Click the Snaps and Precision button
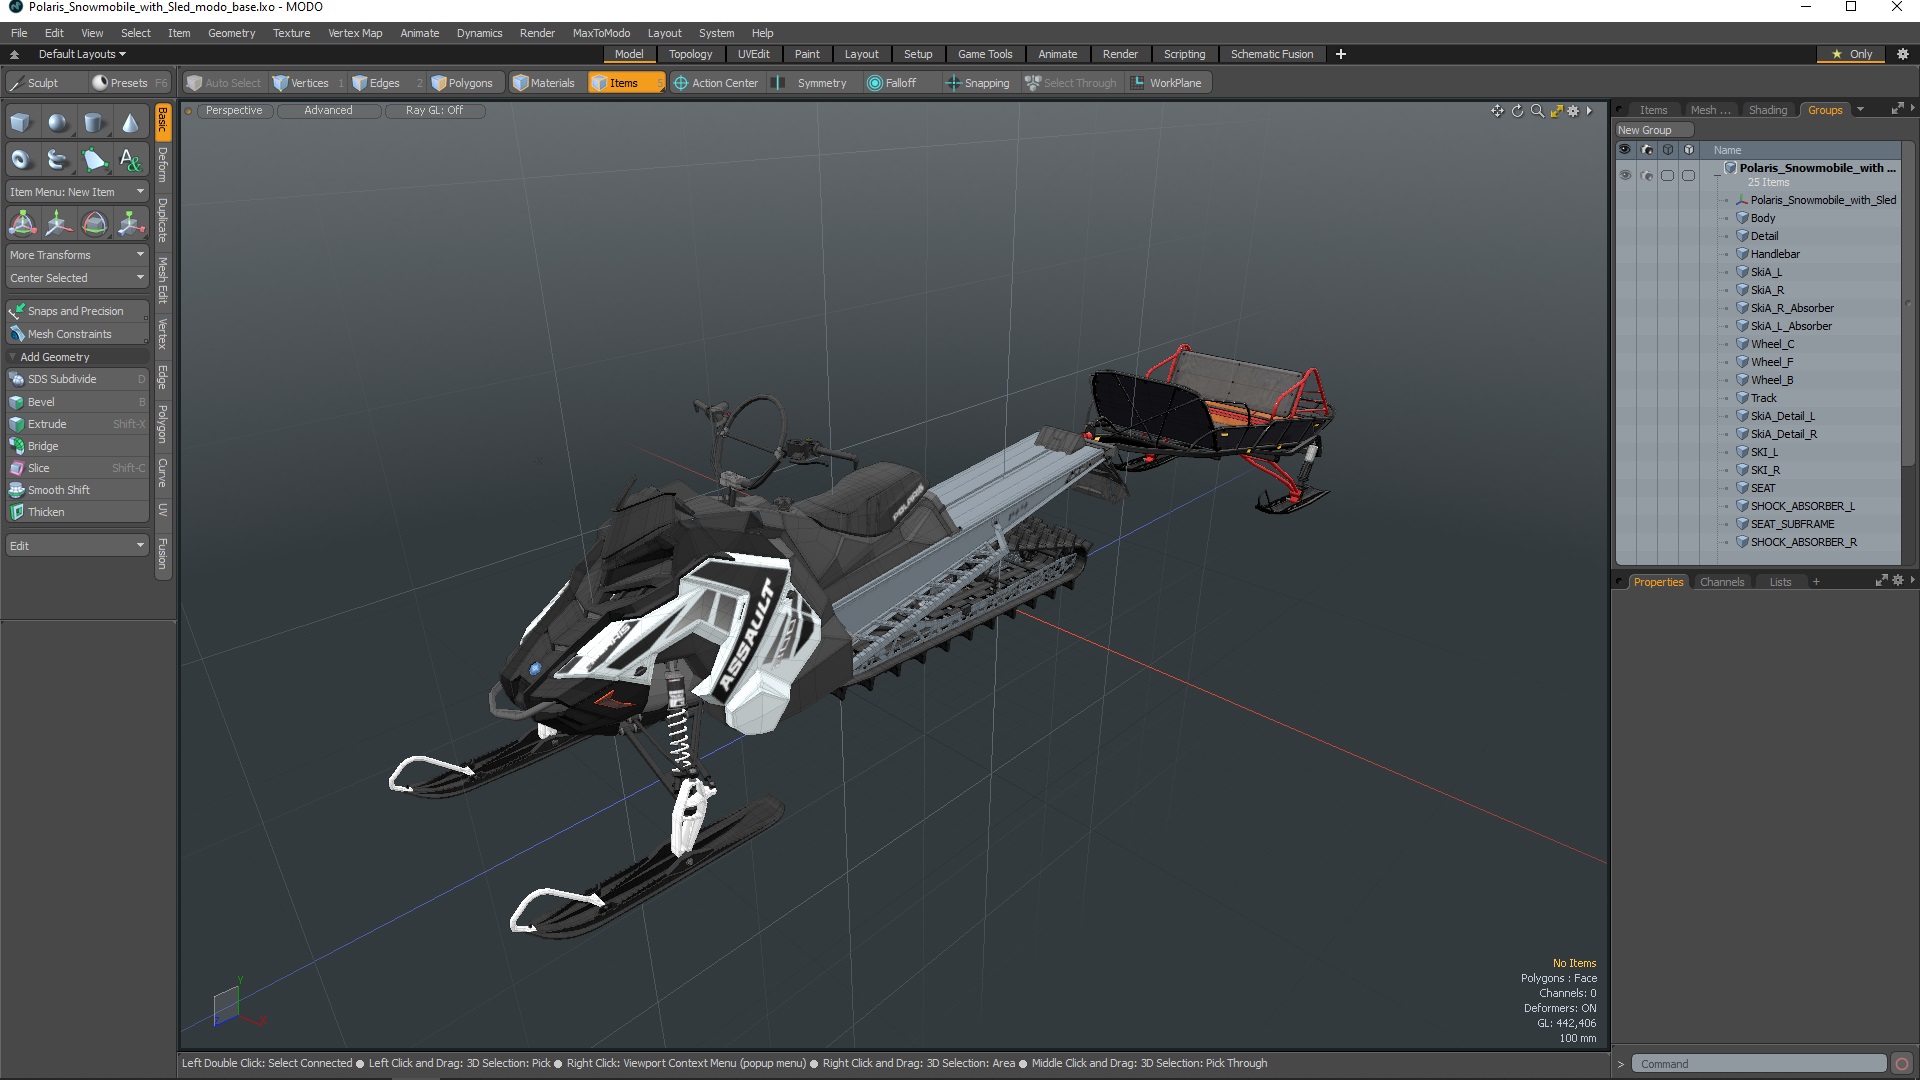The width and height of the screenshot is (1920, 1080). coord(77,311)
